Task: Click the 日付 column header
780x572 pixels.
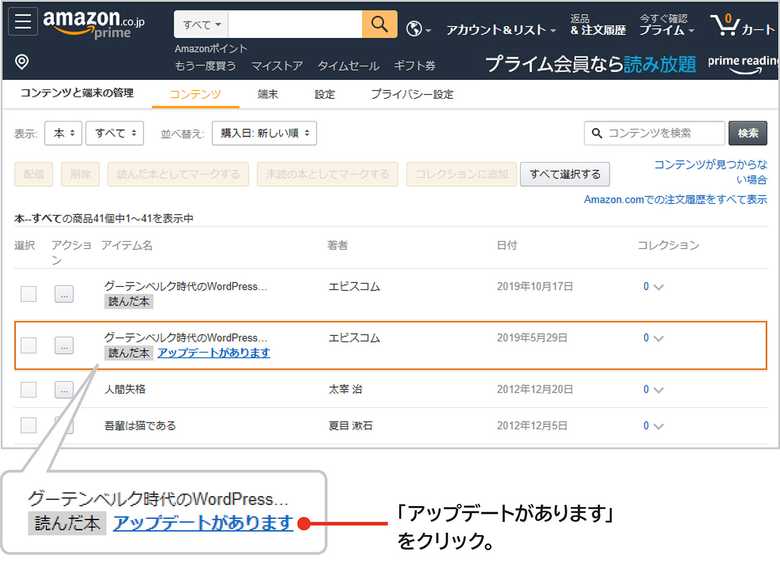Action: click(506, 245)
